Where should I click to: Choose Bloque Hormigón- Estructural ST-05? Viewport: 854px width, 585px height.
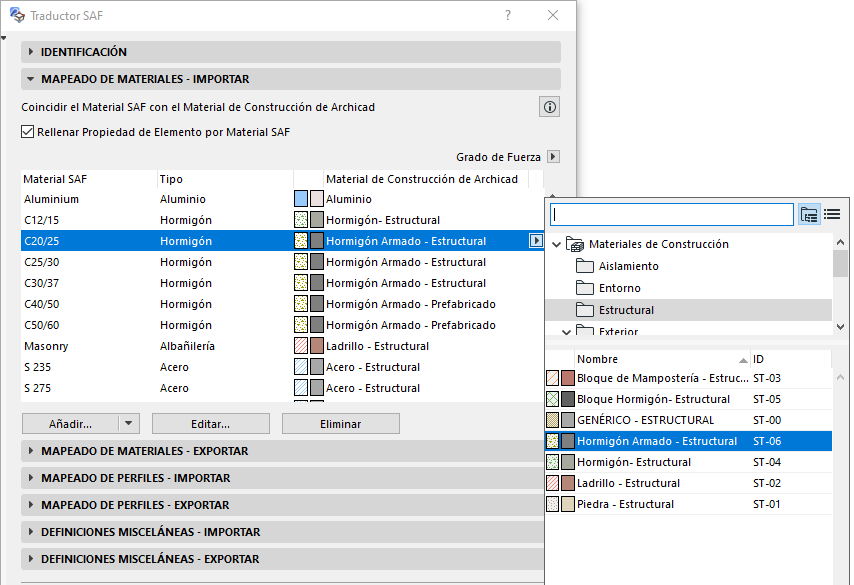pos(688,399)
